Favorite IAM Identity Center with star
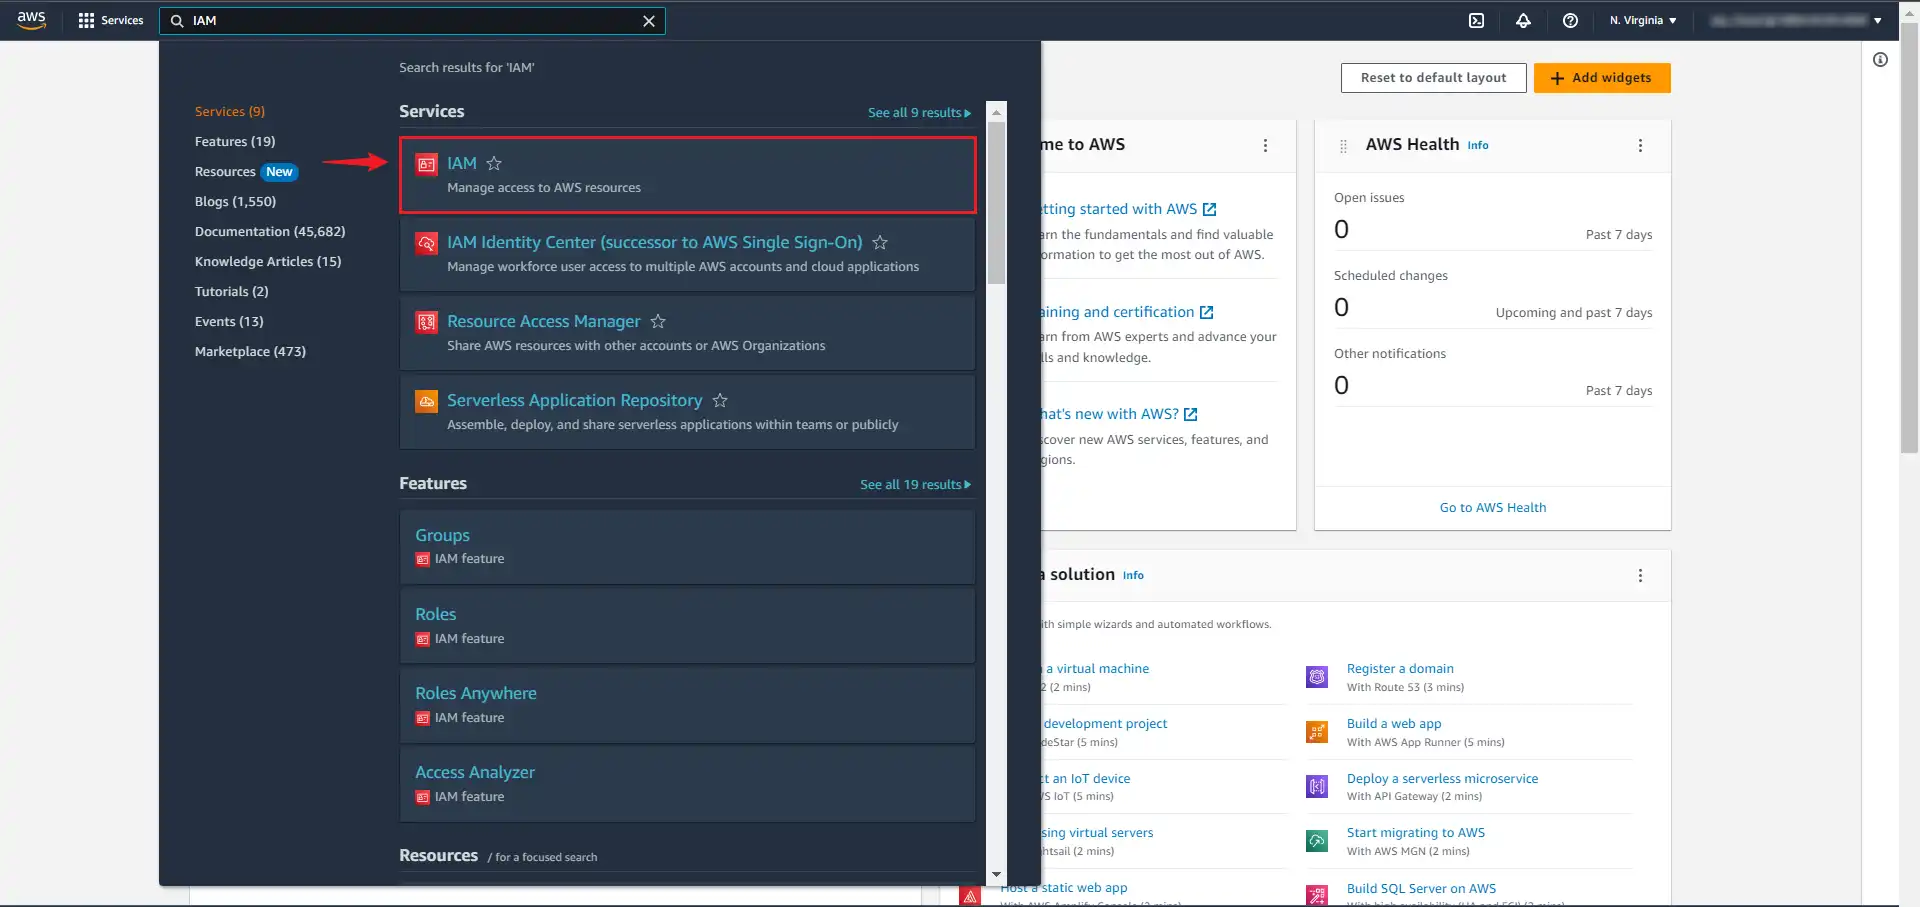The height and width of the screenshot is (907, 1920). click(x=880, y=242)
